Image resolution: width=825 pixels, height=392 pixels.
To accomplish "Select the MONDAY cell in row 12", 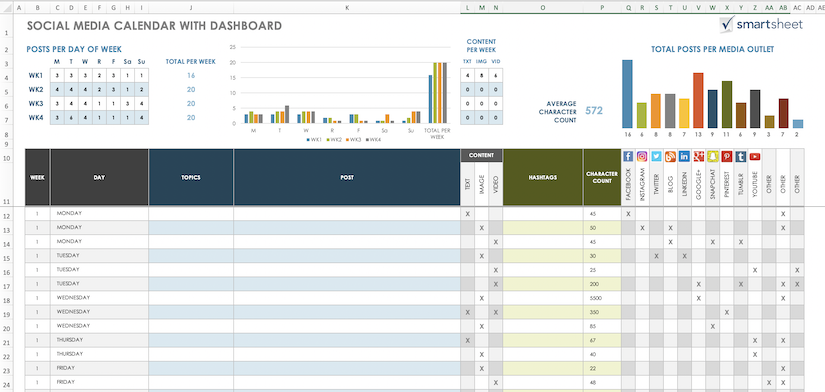I will (99, 214).
